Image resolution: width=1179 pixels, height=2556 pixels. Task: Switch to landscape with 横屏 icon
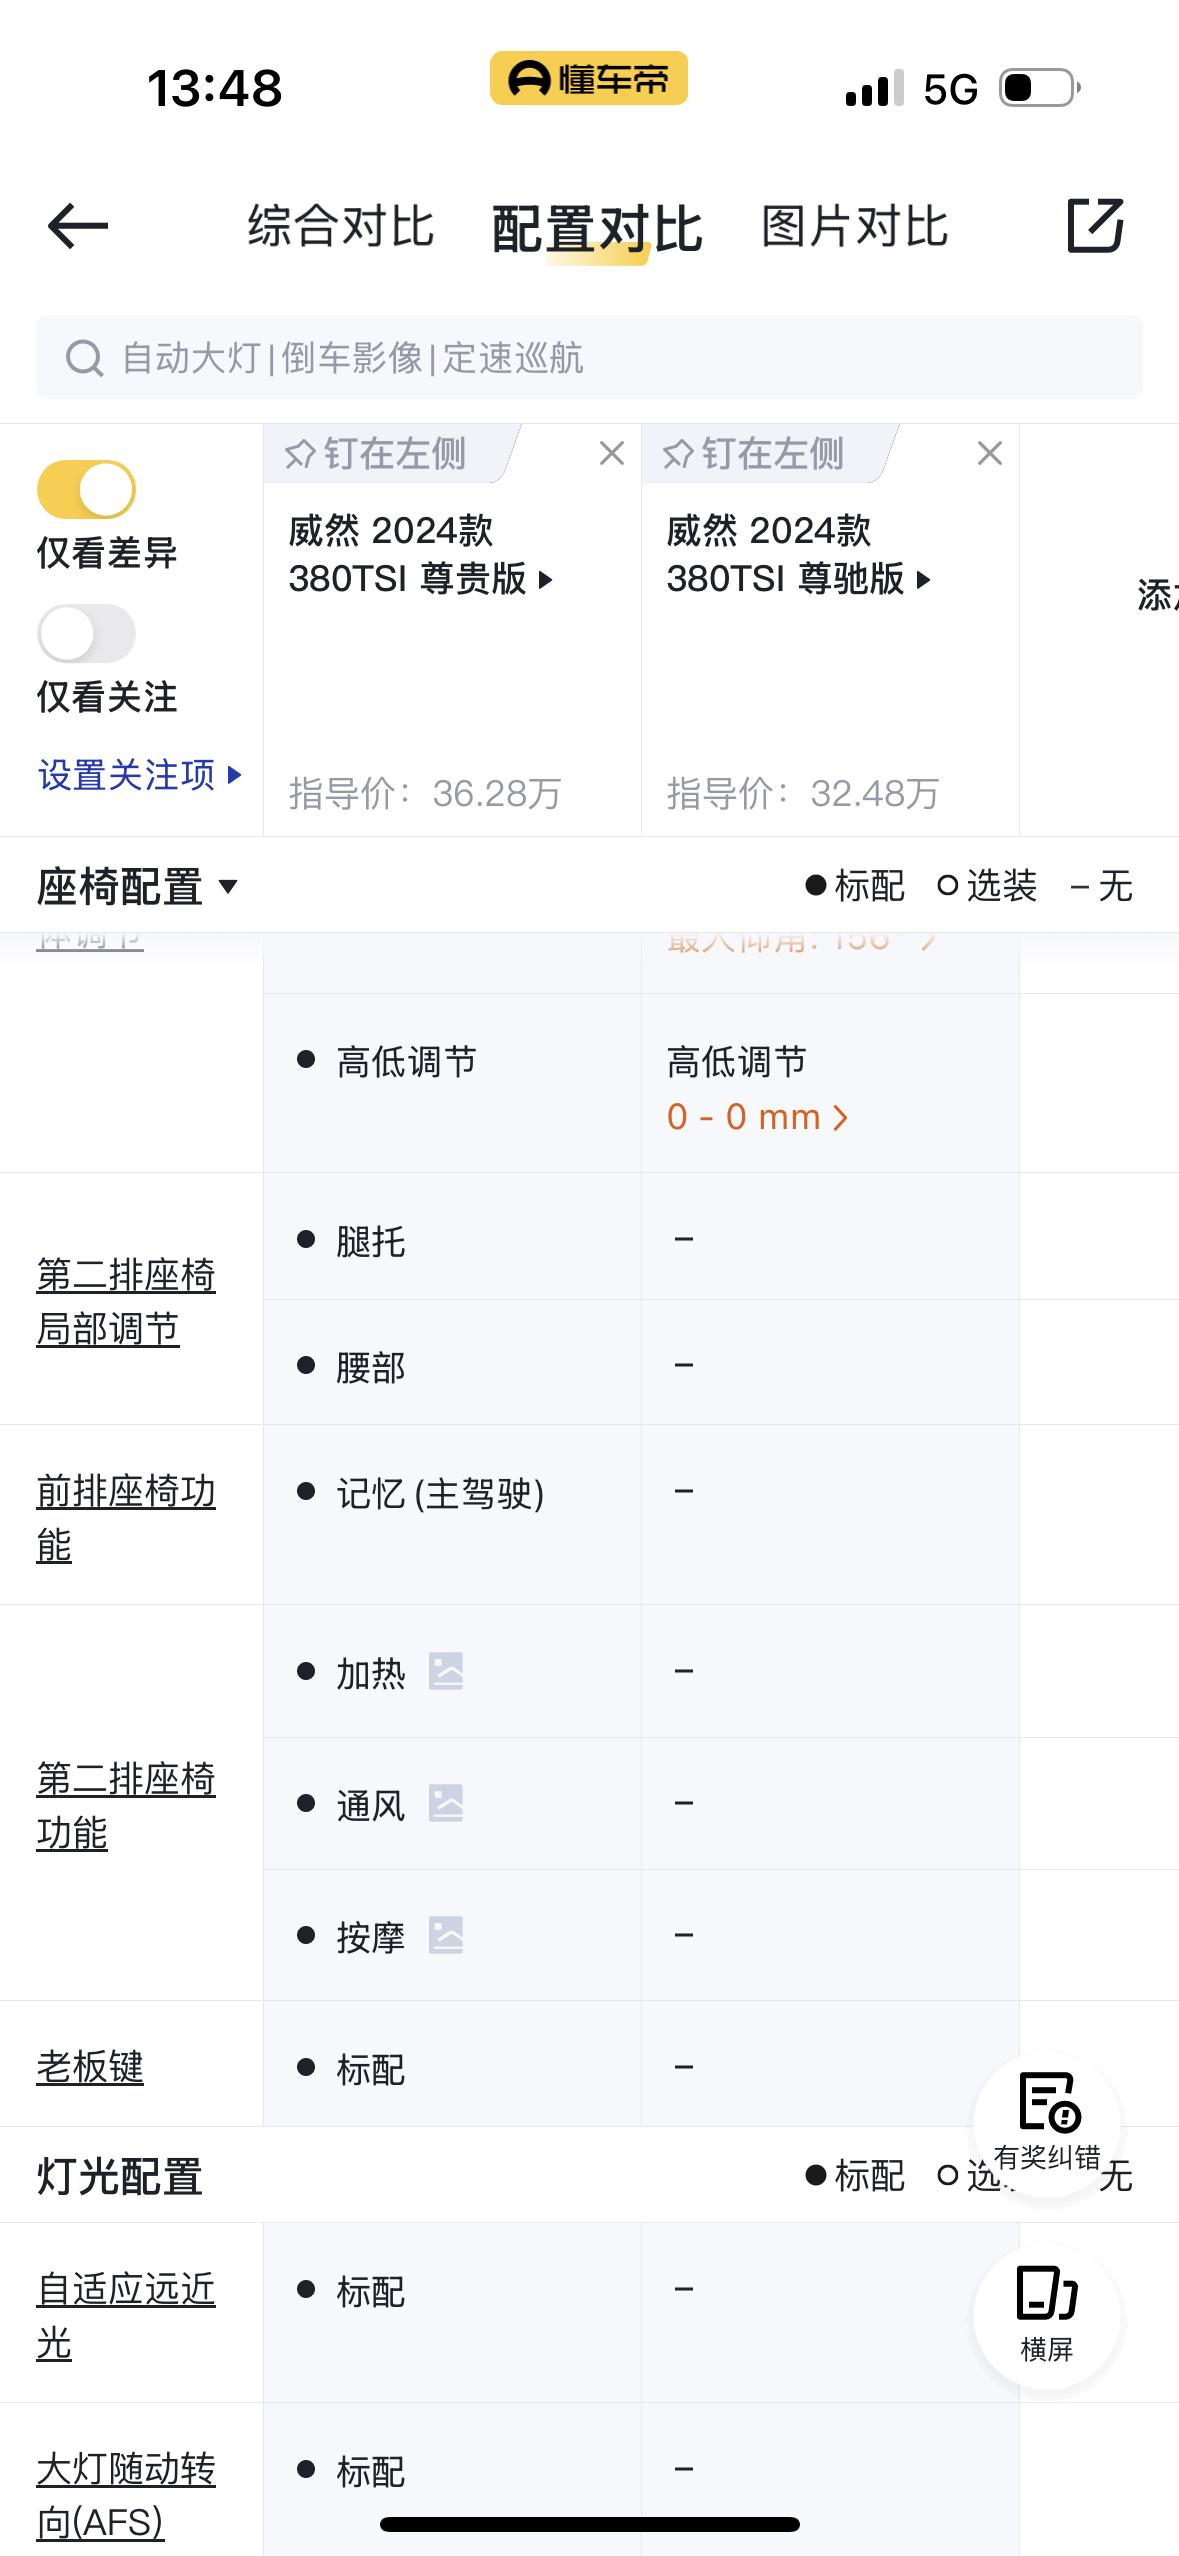[x=1047, y=2312]
